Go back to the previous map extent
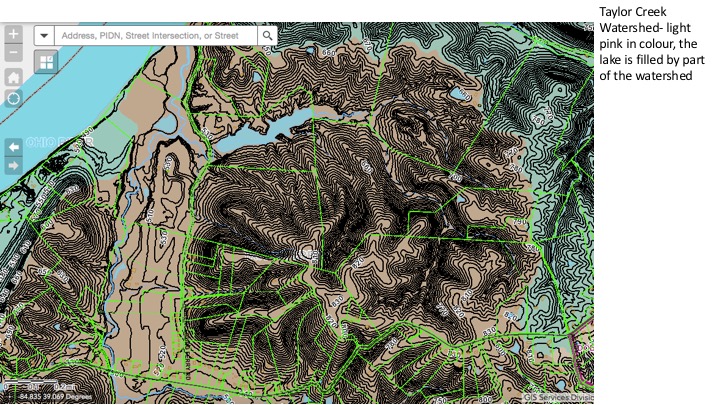The width and height of the screenshot is (720, 405). pos(13,146)
